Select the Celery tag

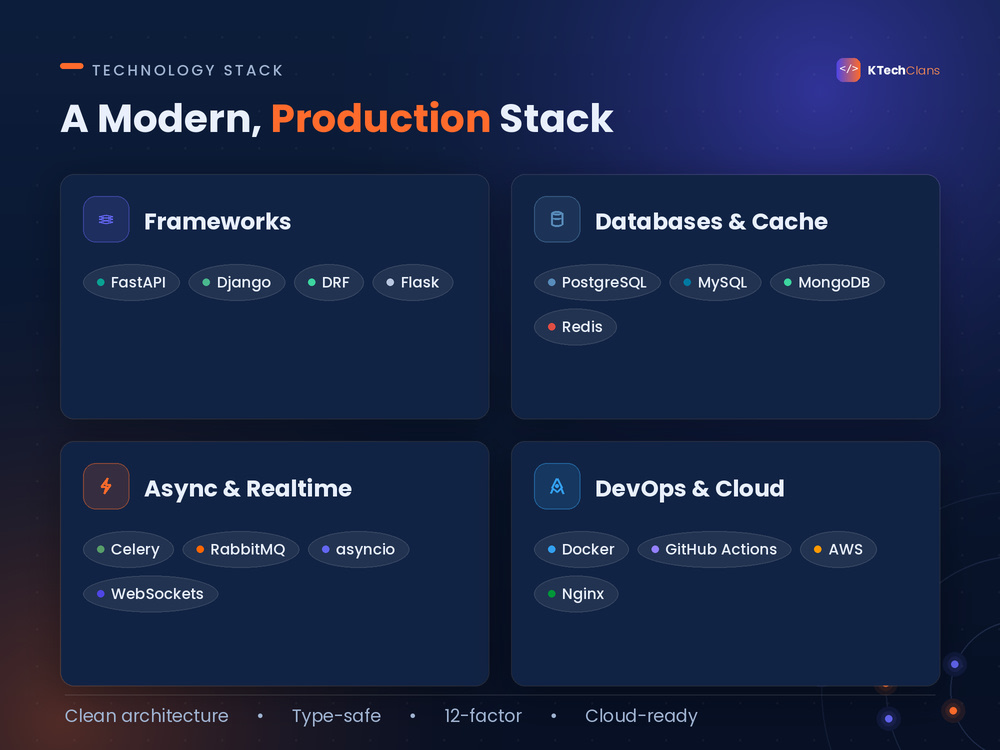pos(128,549)
